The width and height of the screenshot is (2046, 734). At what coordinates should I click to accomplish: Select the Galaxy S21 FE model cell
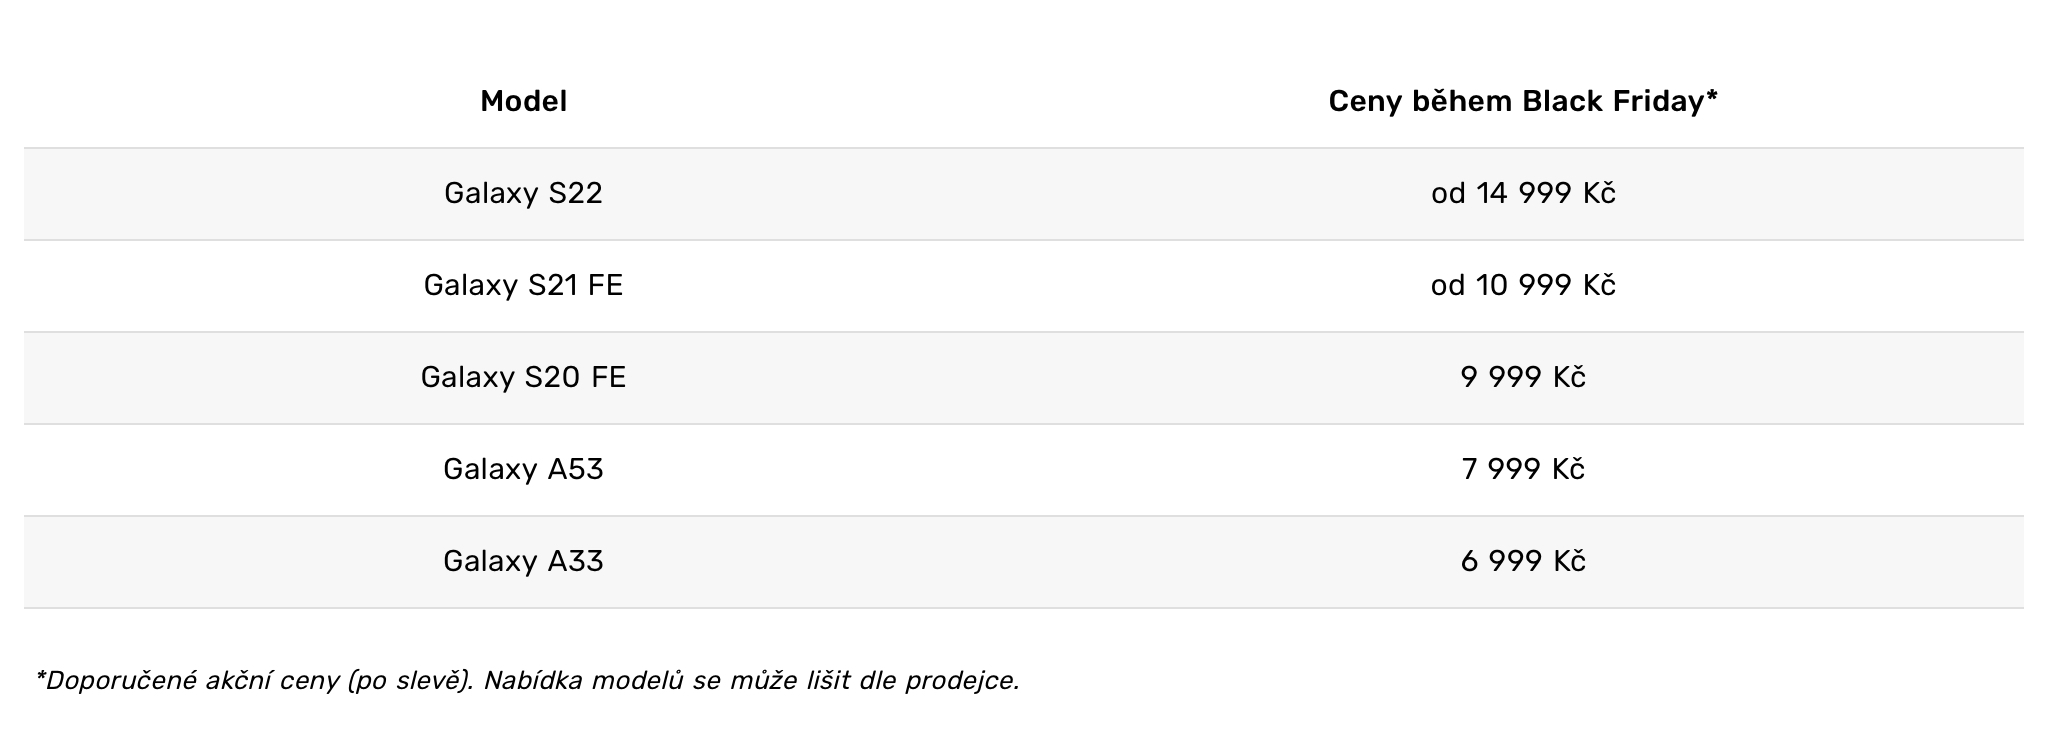tap(523, 285)
